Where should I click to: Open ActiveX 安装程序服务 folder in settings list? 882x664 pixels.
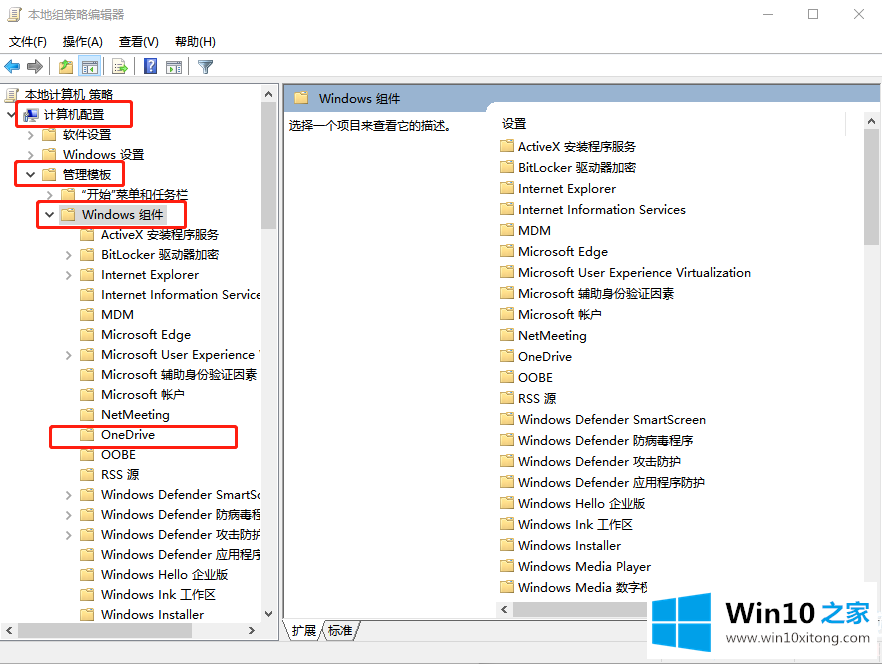(x=577, y=147)
